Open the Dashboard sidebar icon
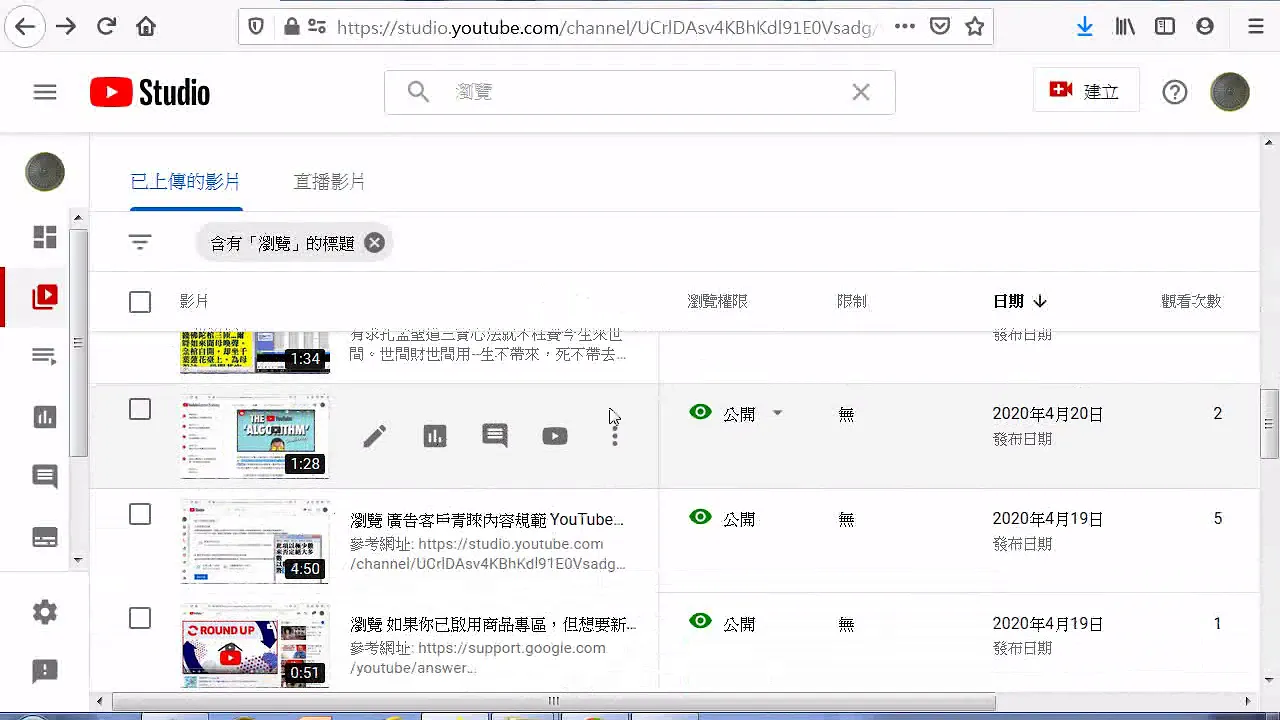Screen dimensions: 1280x720 (45, 237)
